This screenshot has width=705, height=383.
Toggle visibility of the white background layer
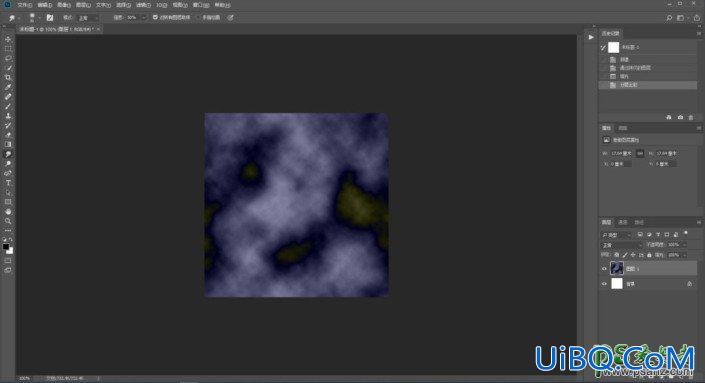coord(604,284)
